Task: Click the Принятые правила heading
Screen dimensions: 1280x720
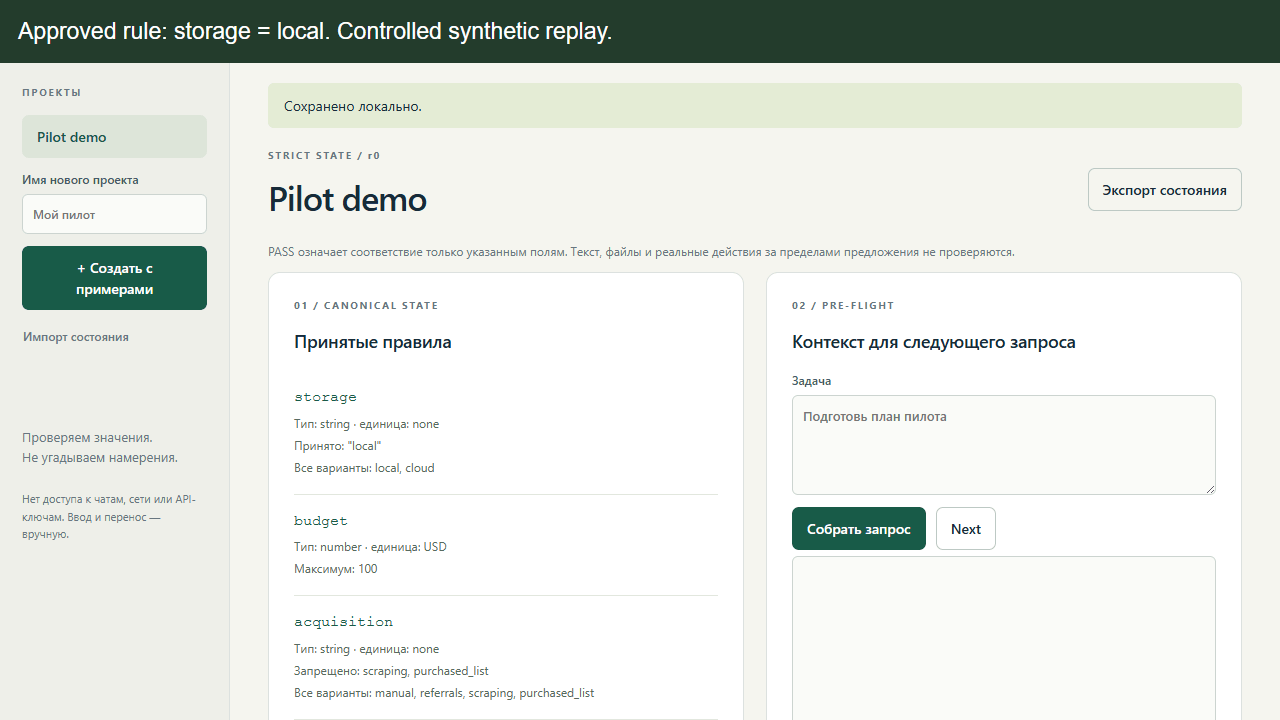Action: tap(372, 342)
